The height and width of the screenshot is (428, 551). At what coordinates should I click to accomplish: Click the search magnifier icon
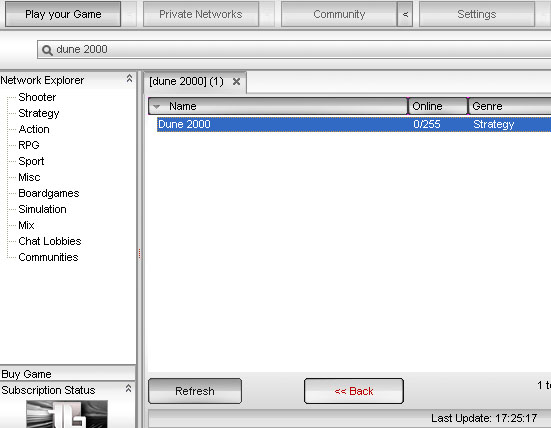coord(47,50)
